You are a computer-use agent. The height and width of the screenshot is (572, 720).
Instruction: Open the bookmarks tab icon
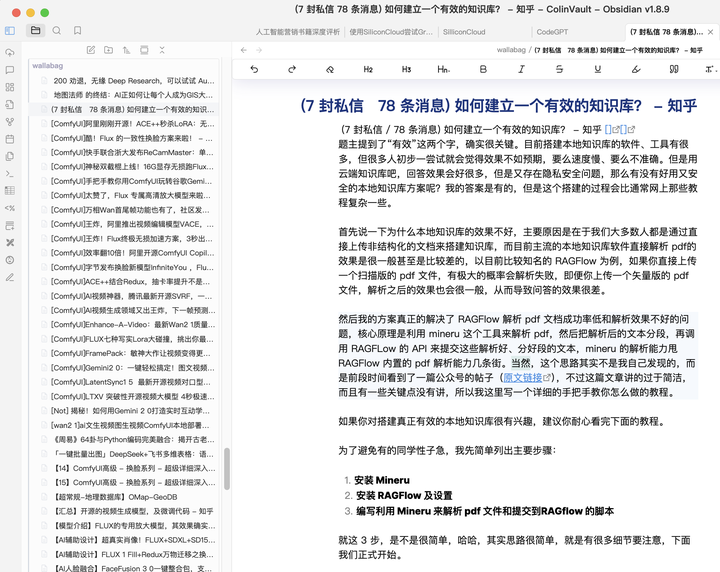78,31
